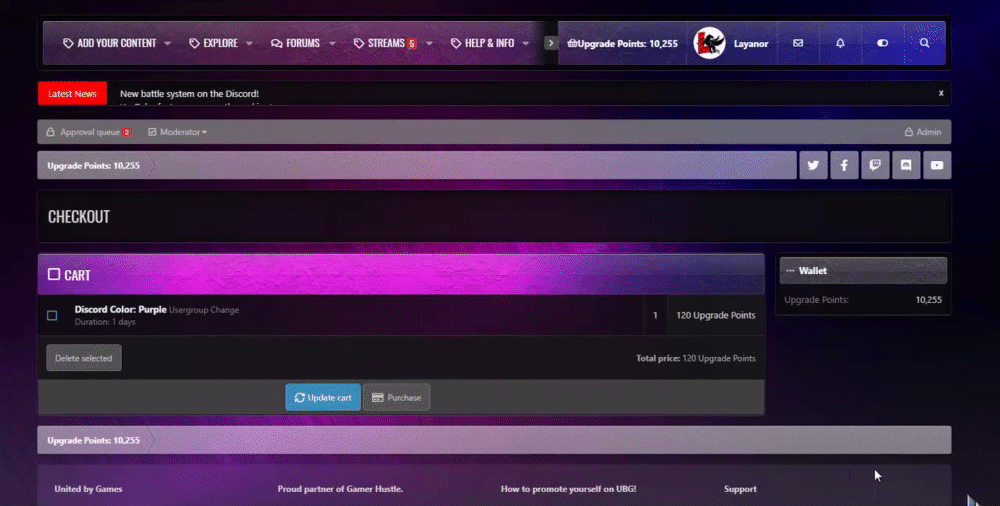
Task: Open the Discord social link
Action: click(906, 165)
